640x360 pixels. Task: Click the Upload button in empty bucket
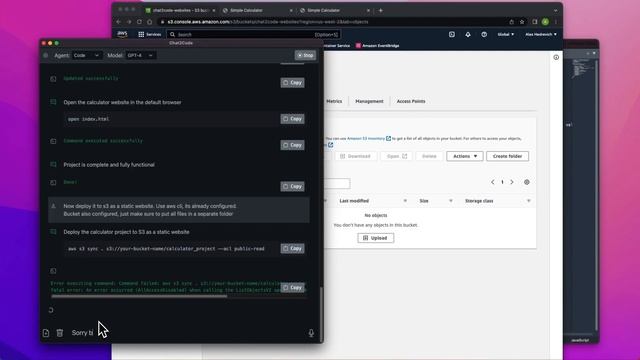376,238
